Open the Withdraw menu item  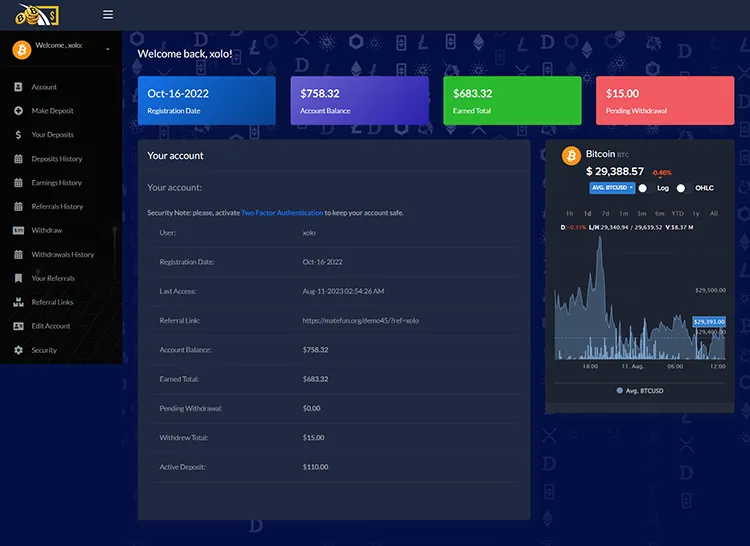pyautogui.click(x=47, y=230)
